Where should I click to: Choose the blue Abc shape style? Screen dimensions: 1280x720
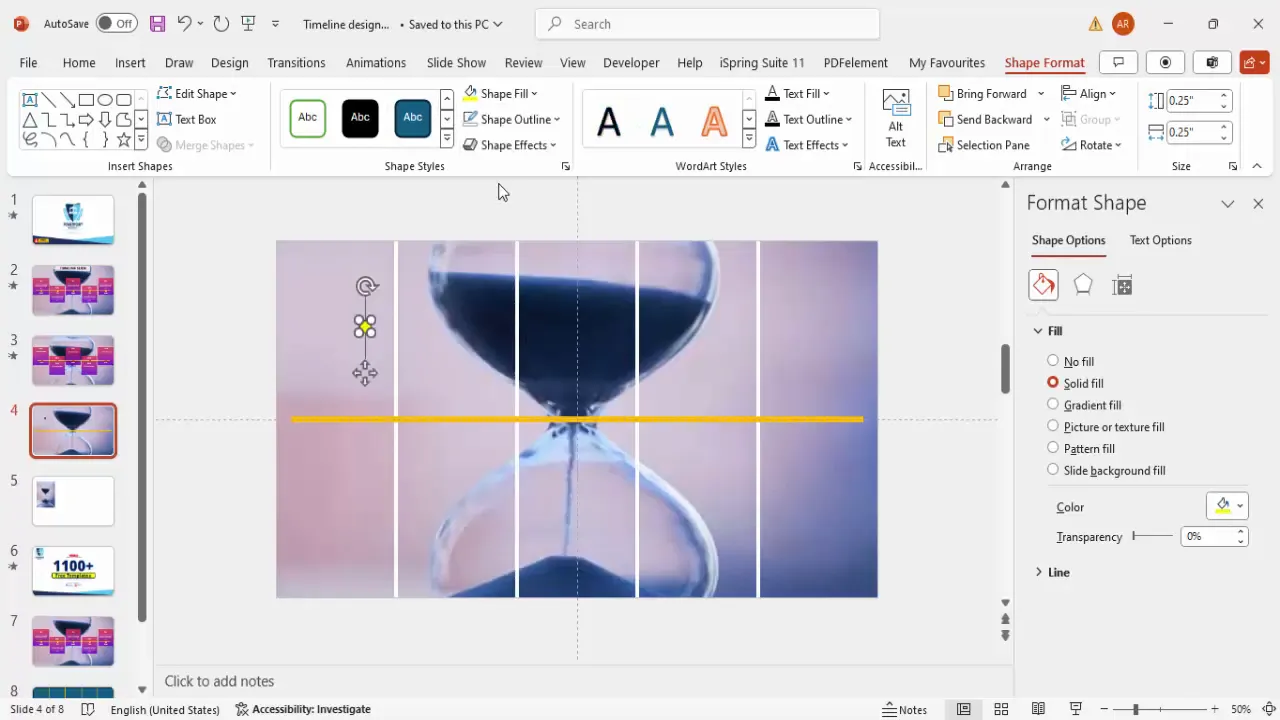click(x=413, y=118)
